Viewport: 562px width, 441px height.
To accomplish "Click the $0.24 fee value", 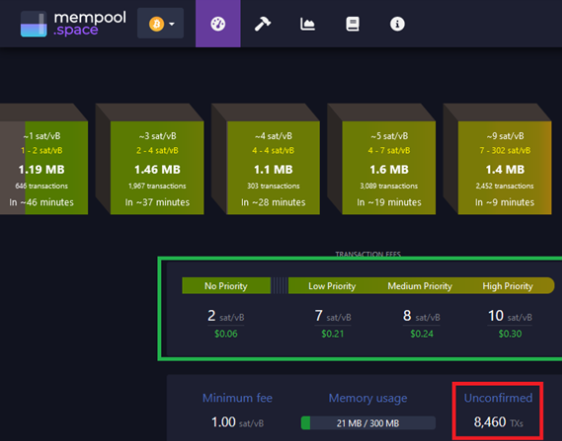I will pos(422,334).
